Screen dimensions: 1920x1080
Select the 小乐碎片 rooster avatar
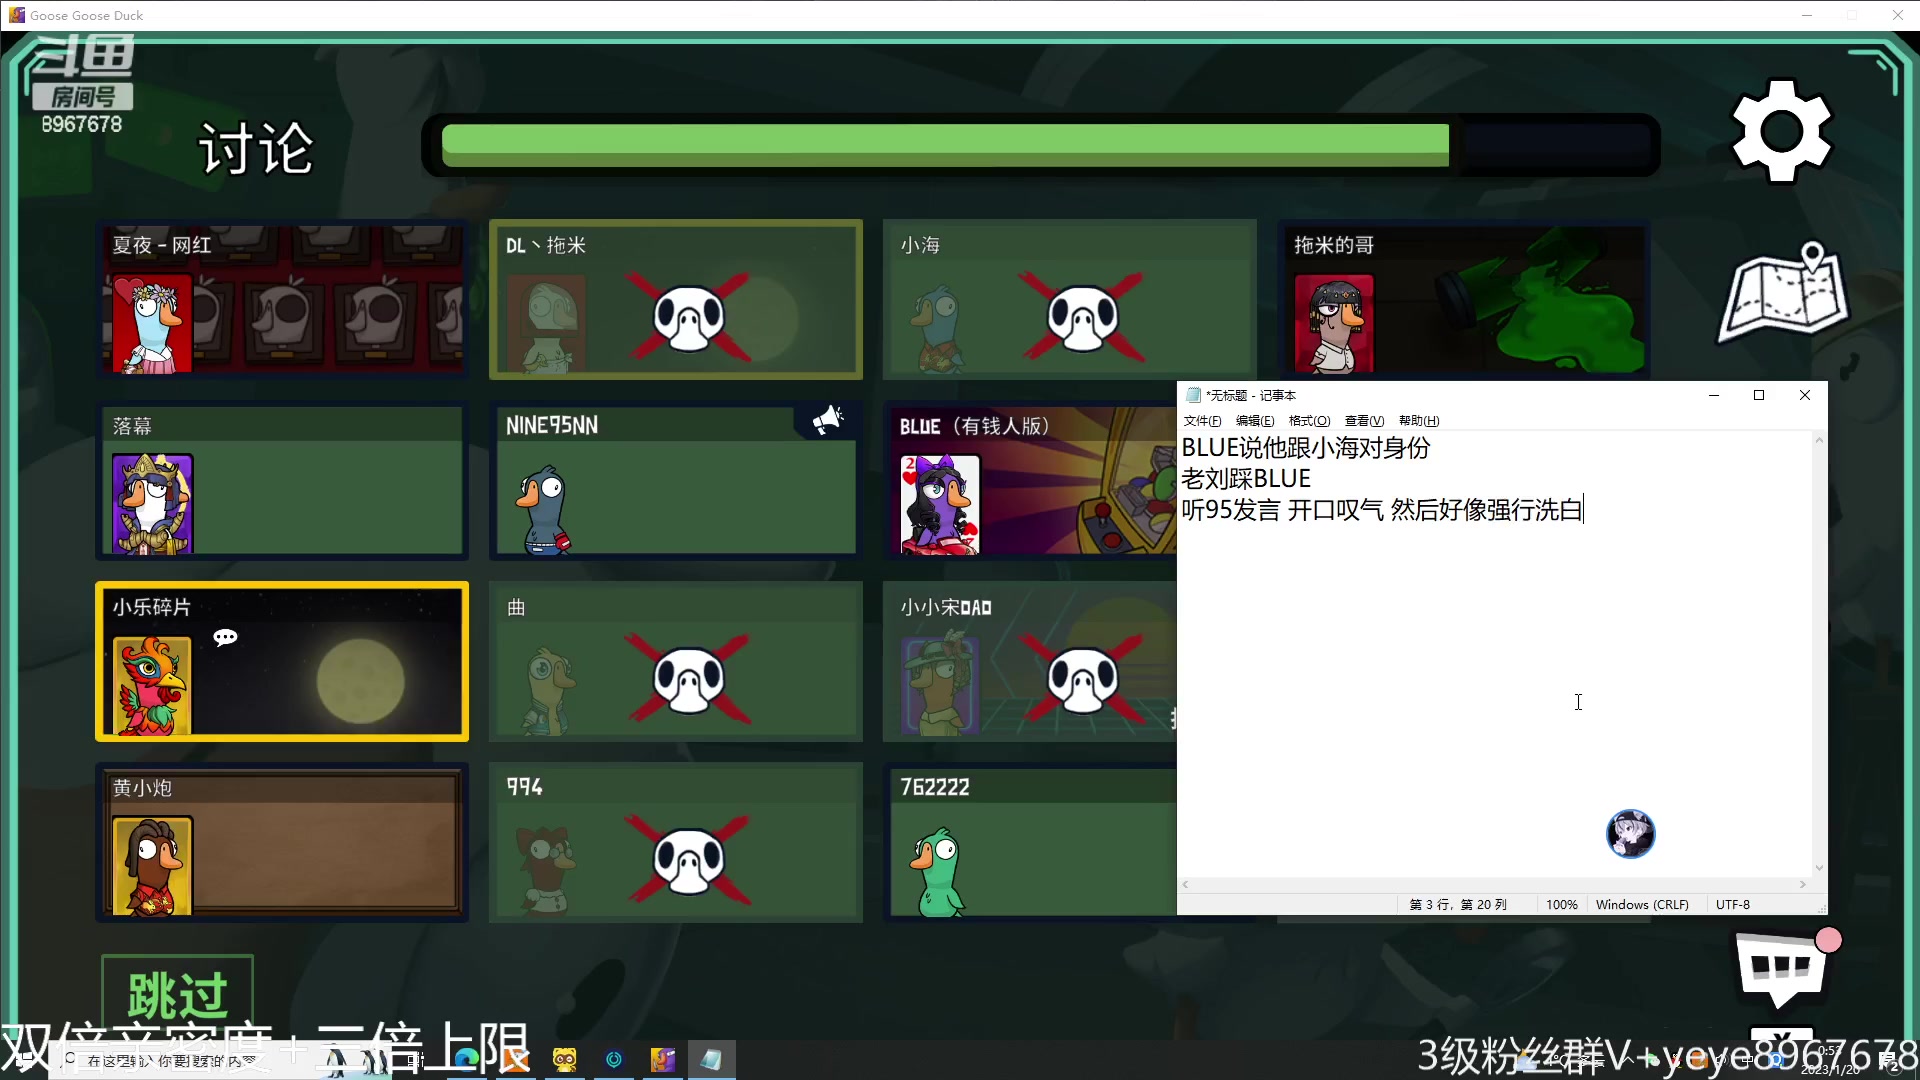coord(152,686)
